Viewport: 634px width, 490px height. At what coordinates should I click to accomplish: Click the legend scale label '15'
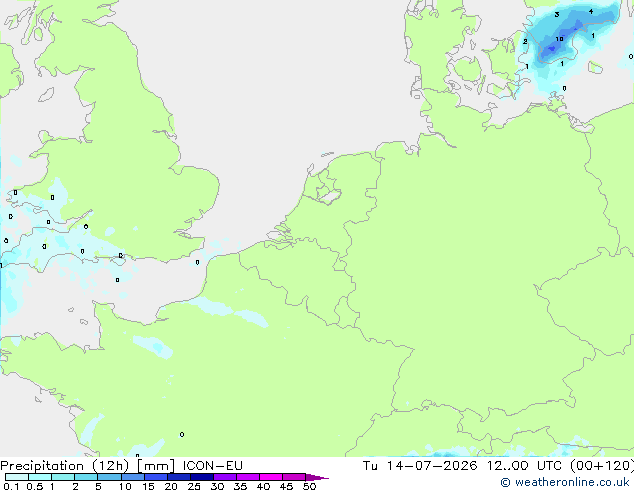[x=148, y=486]
